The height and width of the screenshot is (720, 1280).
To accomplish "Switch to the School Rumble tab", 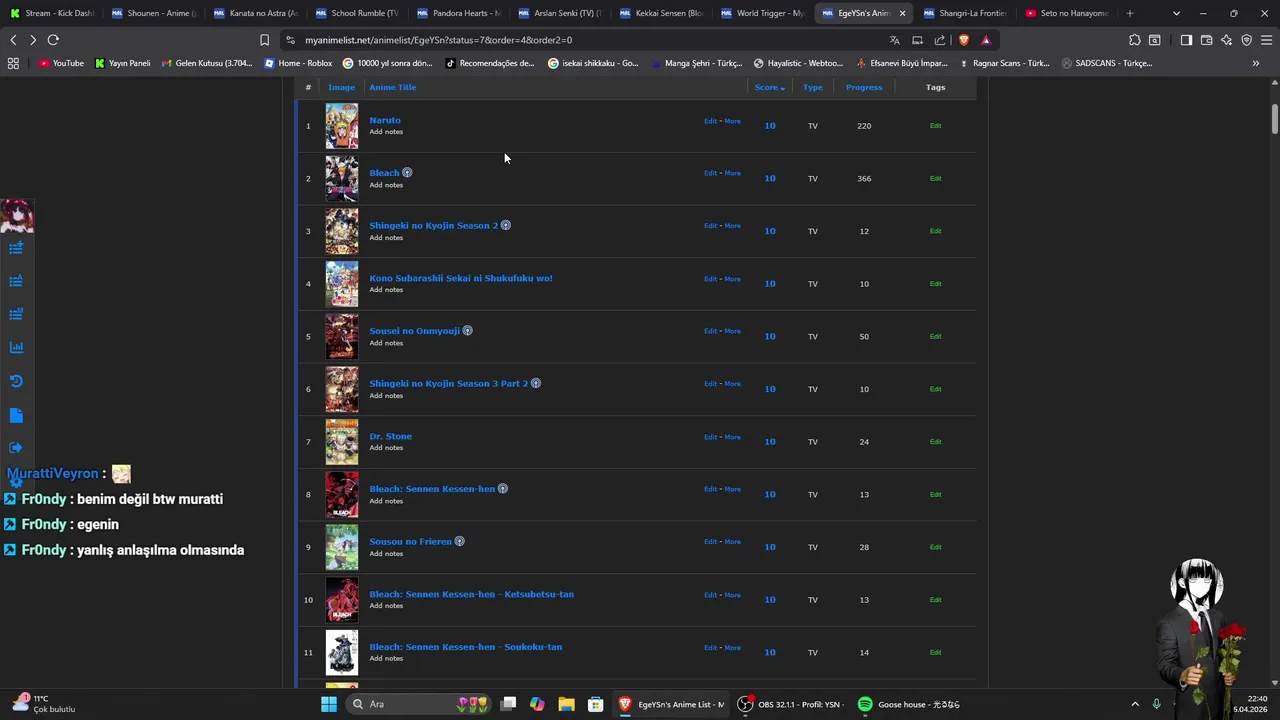I will coord(356,13).
